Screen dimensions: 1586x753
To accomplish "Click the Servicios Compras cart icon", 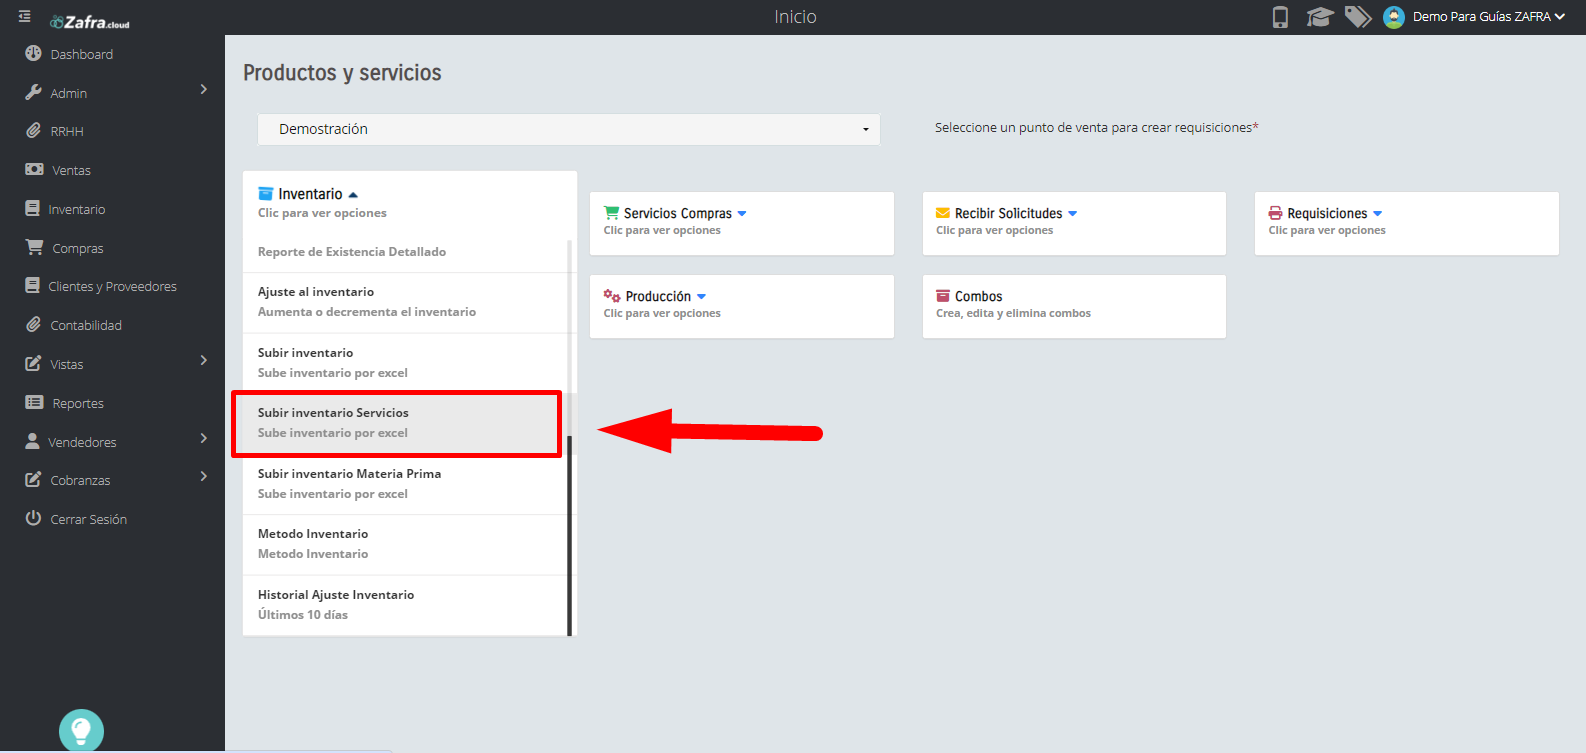I will [x=611, y=212].
